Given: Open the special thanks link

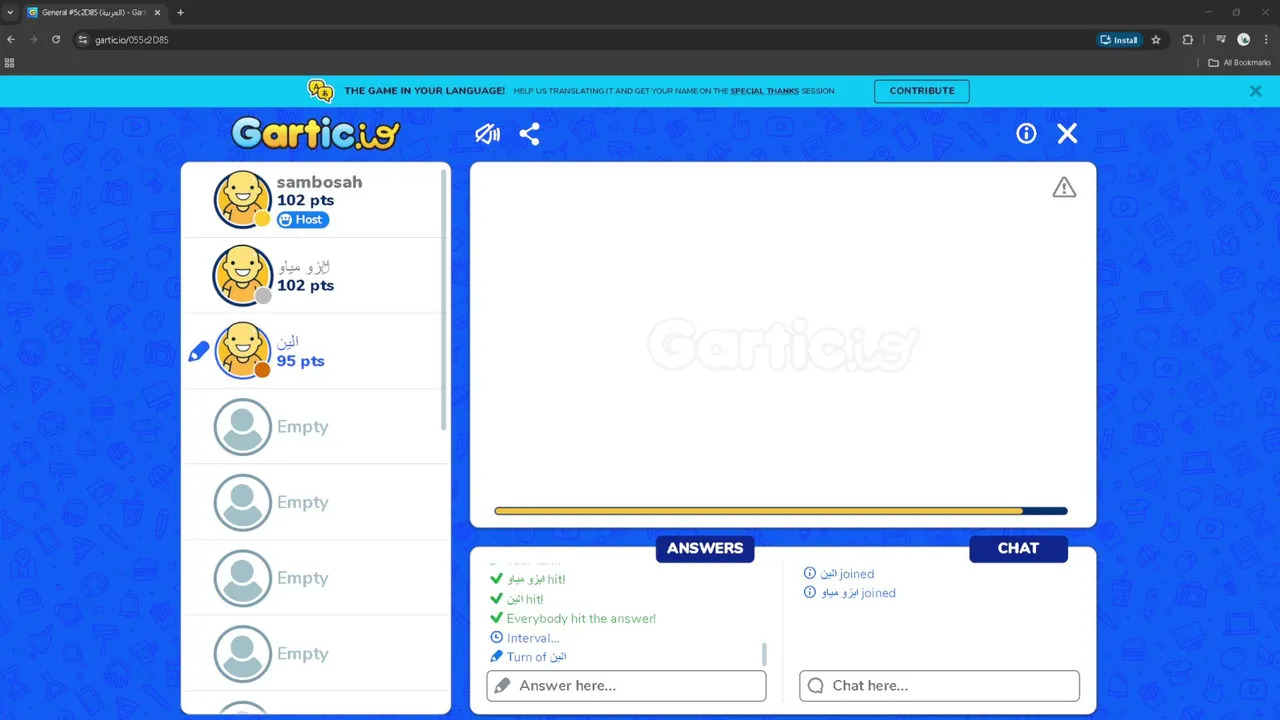Looking at the screenshot, I should tap(764, 91).
